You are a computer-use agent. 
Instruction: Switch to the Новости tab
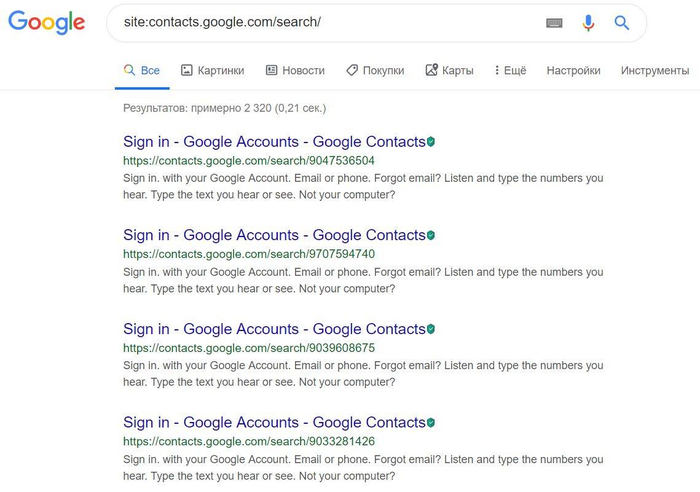coord(295,71)
